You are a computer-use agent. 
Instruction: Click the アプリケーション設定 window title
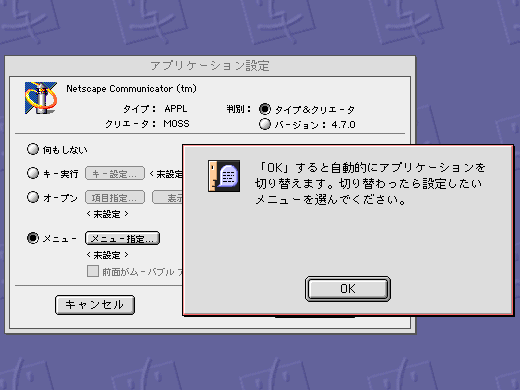[x=210, y=66]
